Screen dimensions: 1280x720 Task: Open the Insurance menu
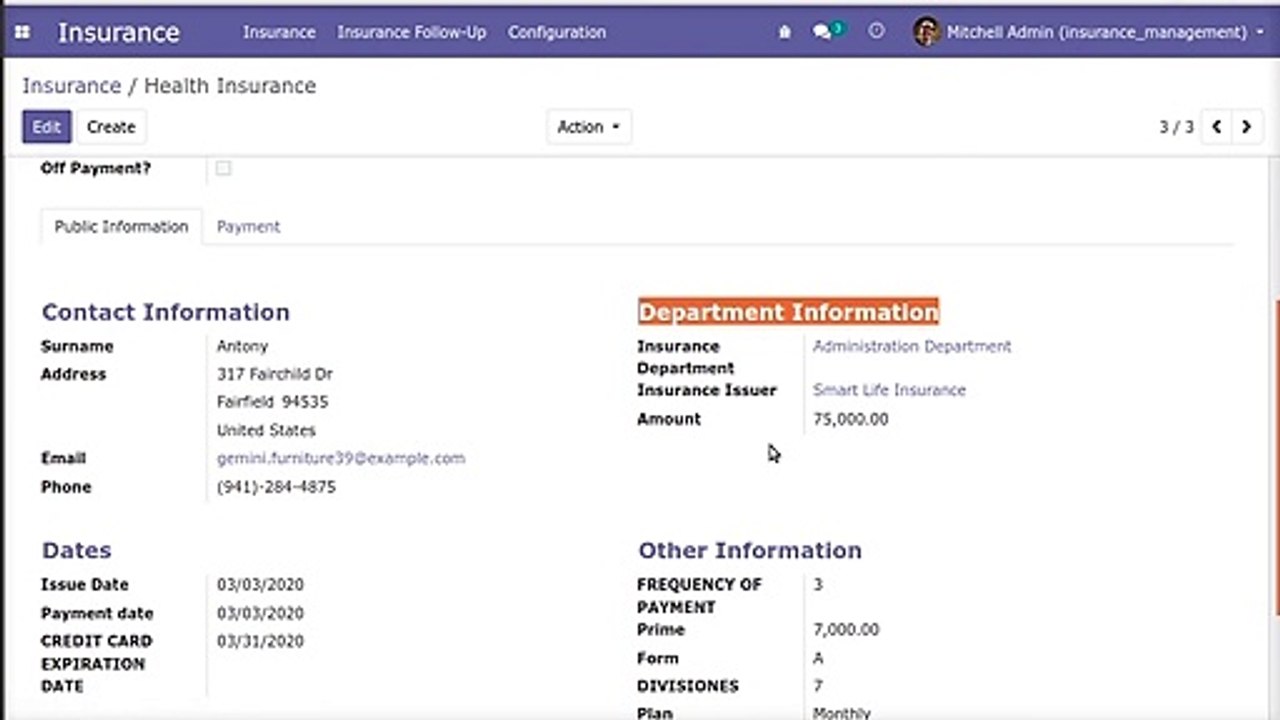point(279,32)
